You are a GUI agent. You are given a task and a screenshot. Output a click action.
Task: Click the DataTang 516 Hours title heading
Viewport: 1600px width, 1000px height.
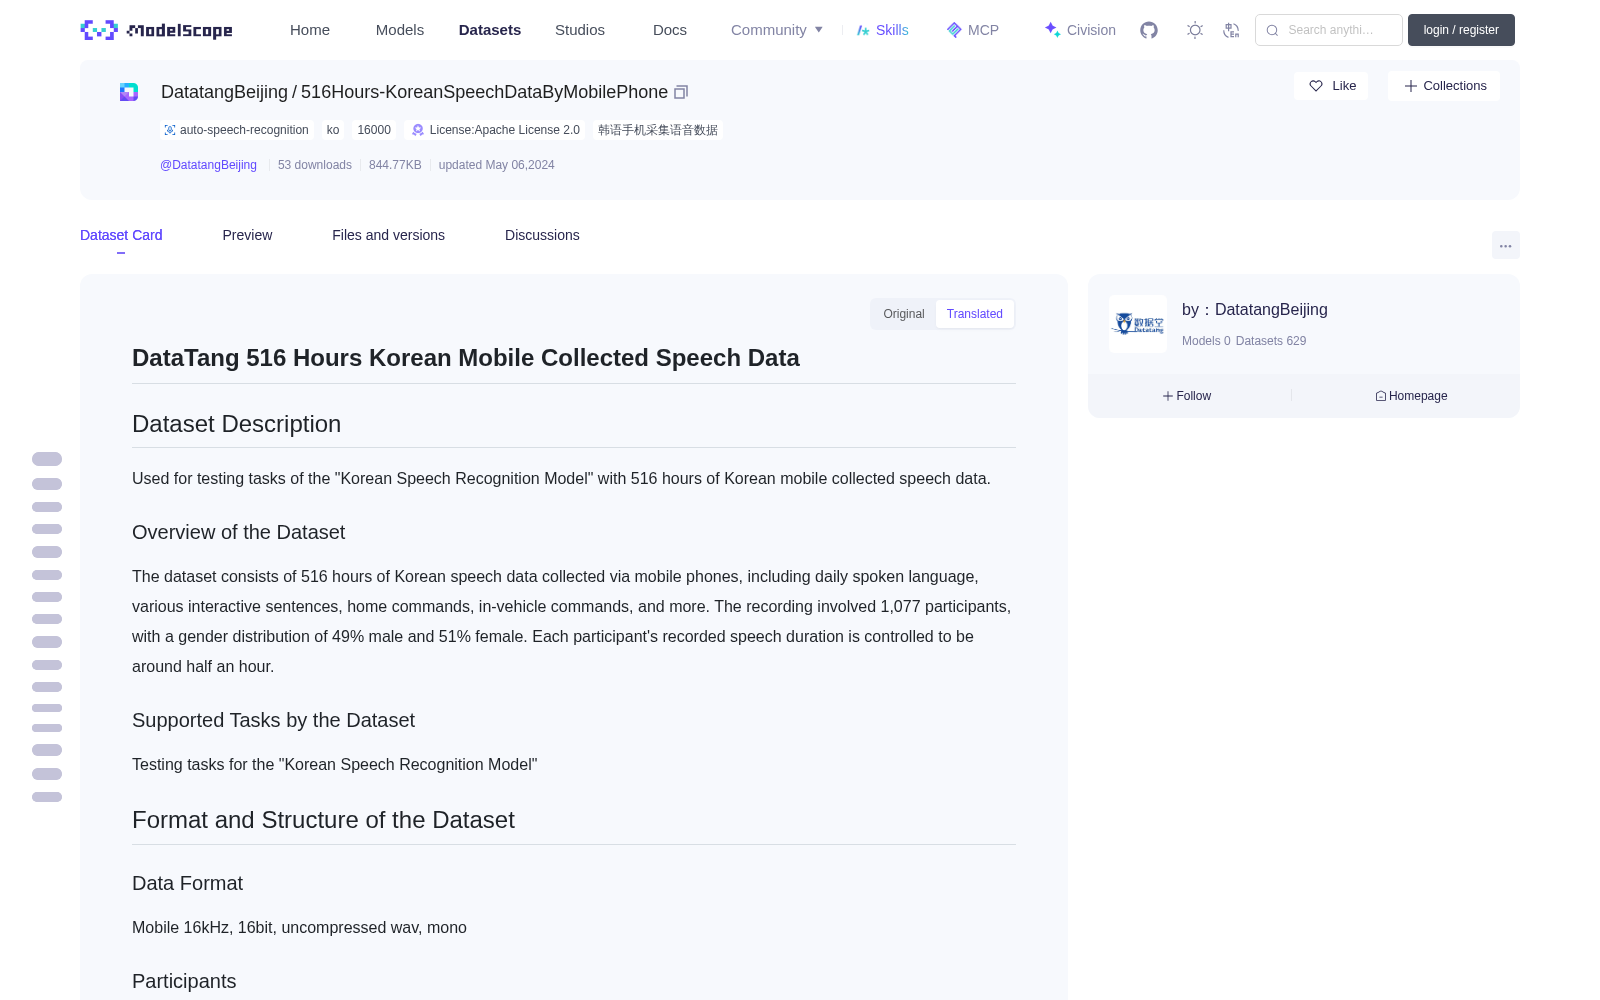pyautogui.click(x=466, y=358)
